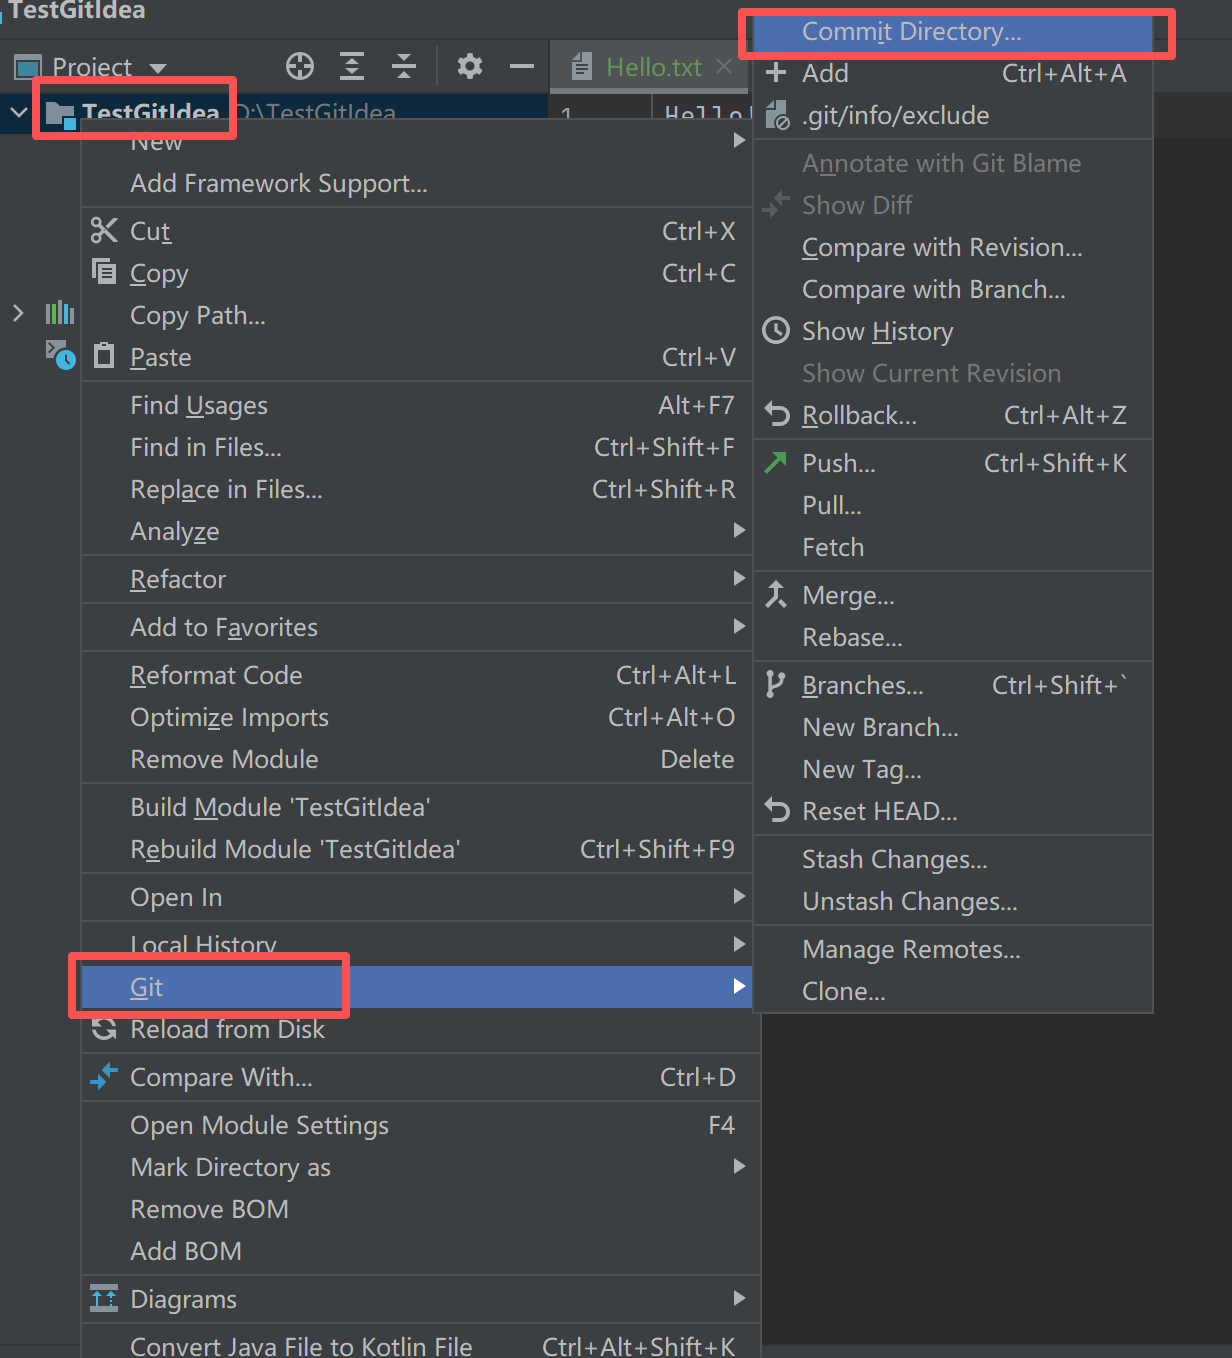Select Add BOM
Viewport: 1232px width, 1358px height.
tap(420, 1251)
